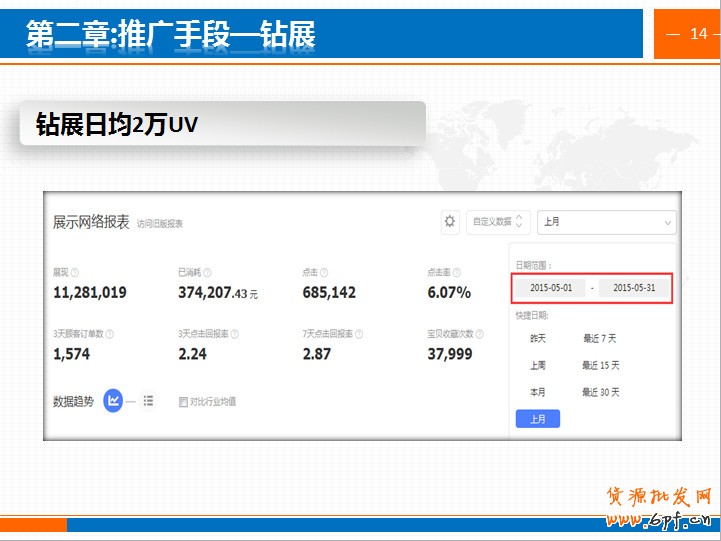Choose 最近 15 天 quick date

click(x=600, y=366)
